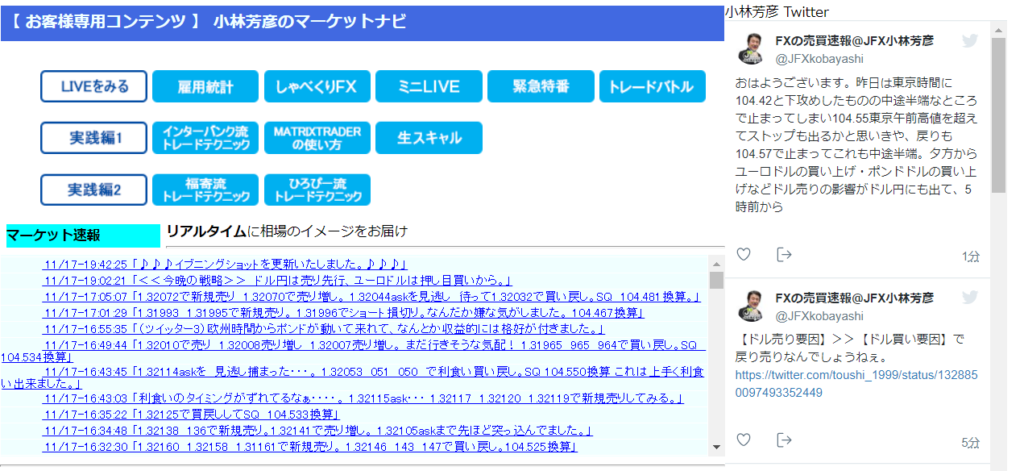
Task: Open the 11/17-16:34:48 news entry
Action: point(318,430)
